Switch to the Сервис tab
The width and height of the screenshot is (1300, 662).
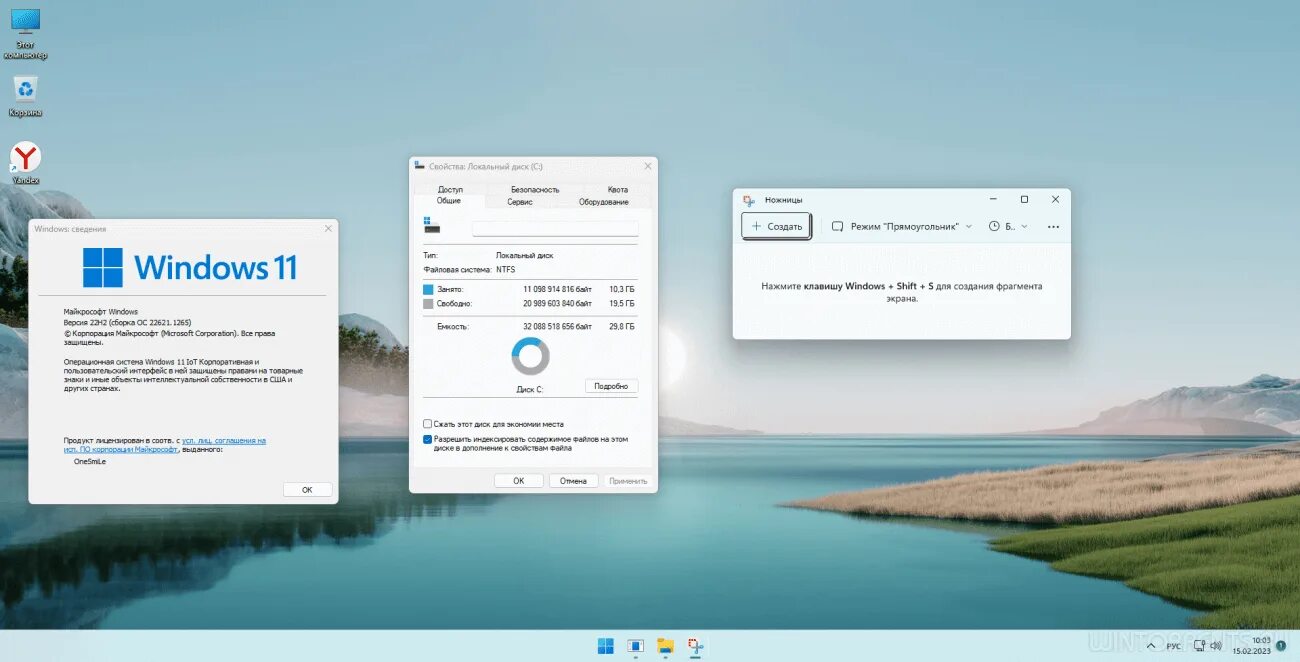(520, 202)
